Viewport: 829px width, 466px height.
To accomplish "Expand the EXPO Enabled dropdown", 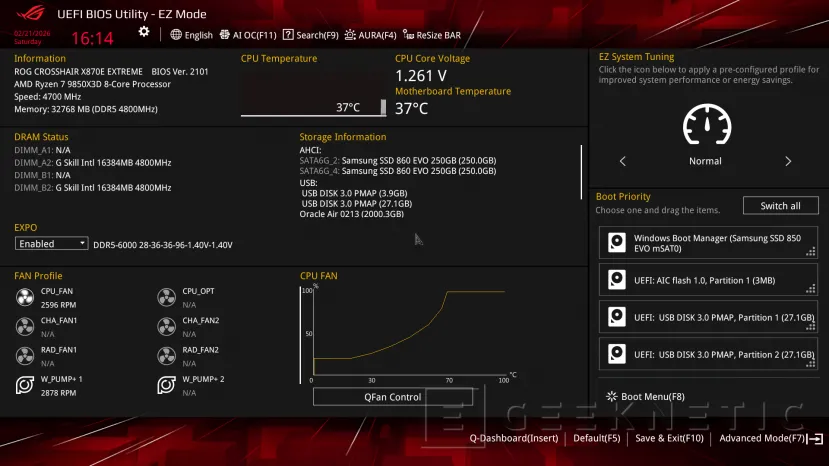I will point(51,243).
